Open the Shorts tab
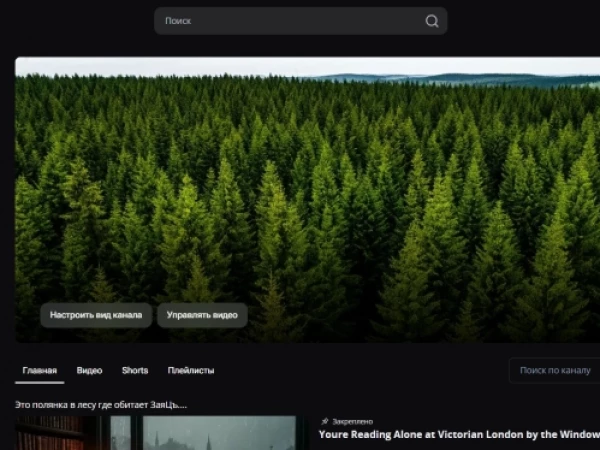 pos(135,370)
